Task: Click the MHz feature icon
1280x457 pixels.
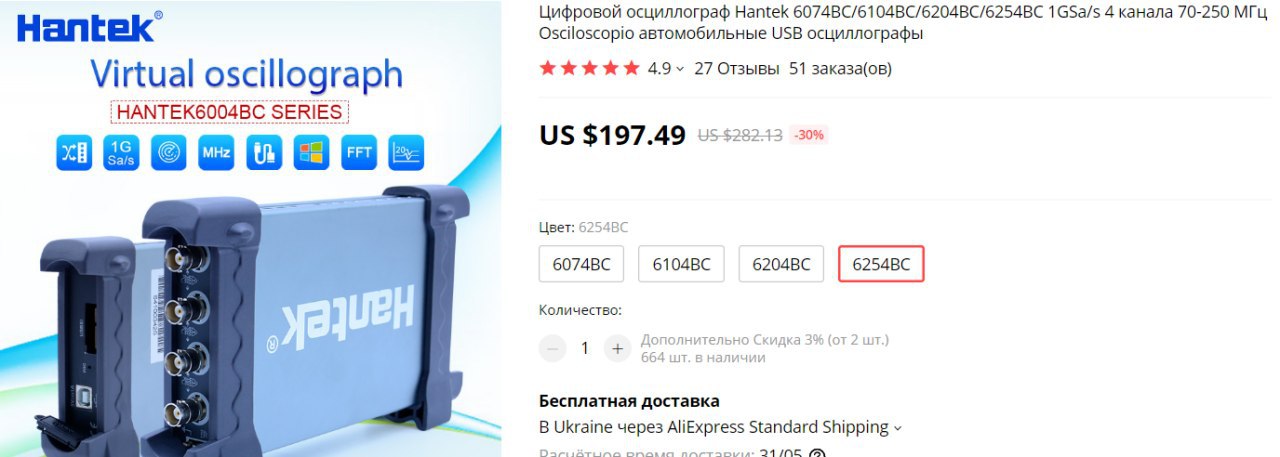Action: [216, 153]
